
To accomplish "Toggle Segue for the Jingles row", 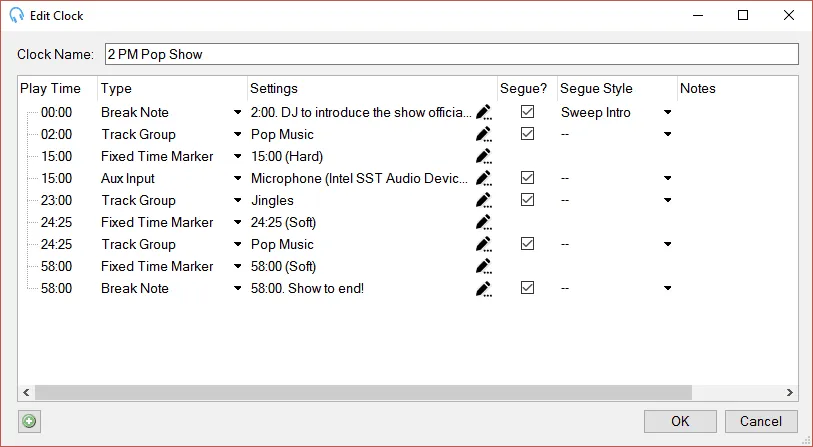I will (527, 200).
